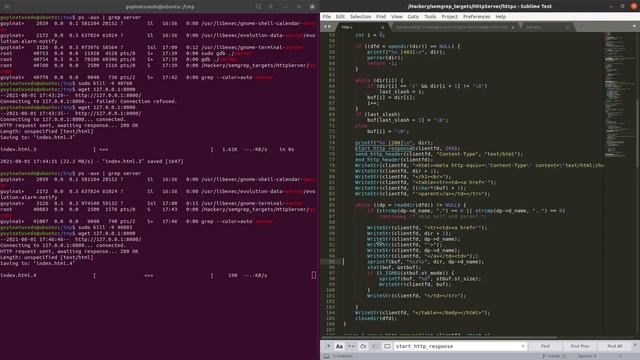Click the terminal title bar text

[x=160, y=7]
